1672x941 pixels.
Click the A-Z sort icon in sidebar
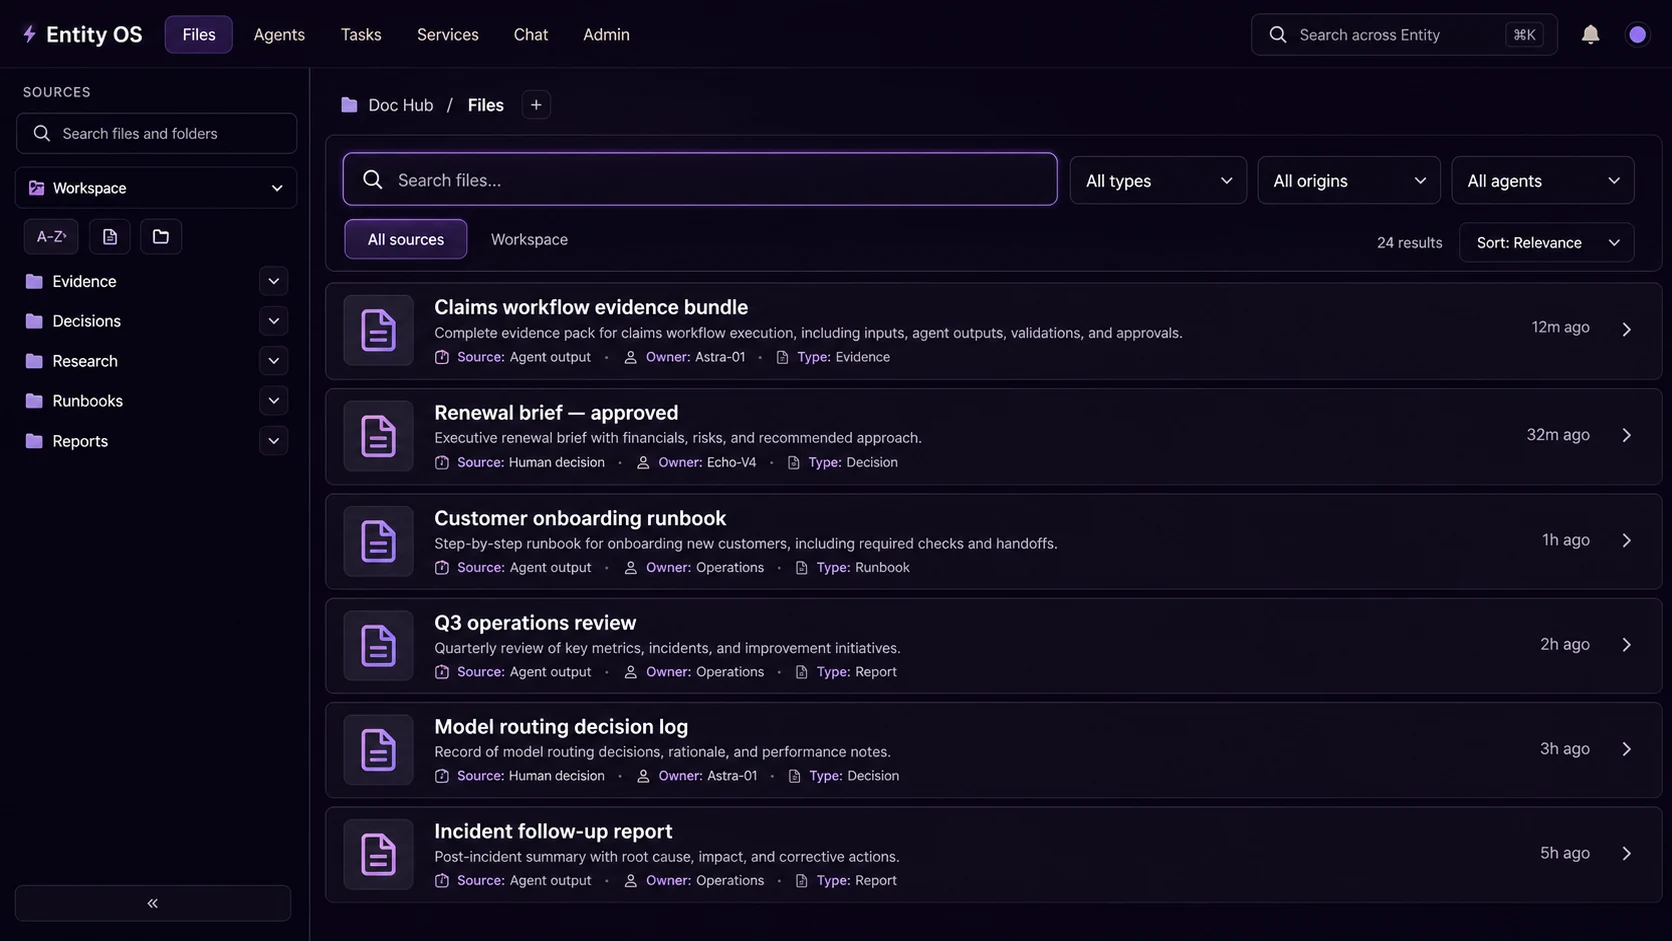(x=51, y=237)
